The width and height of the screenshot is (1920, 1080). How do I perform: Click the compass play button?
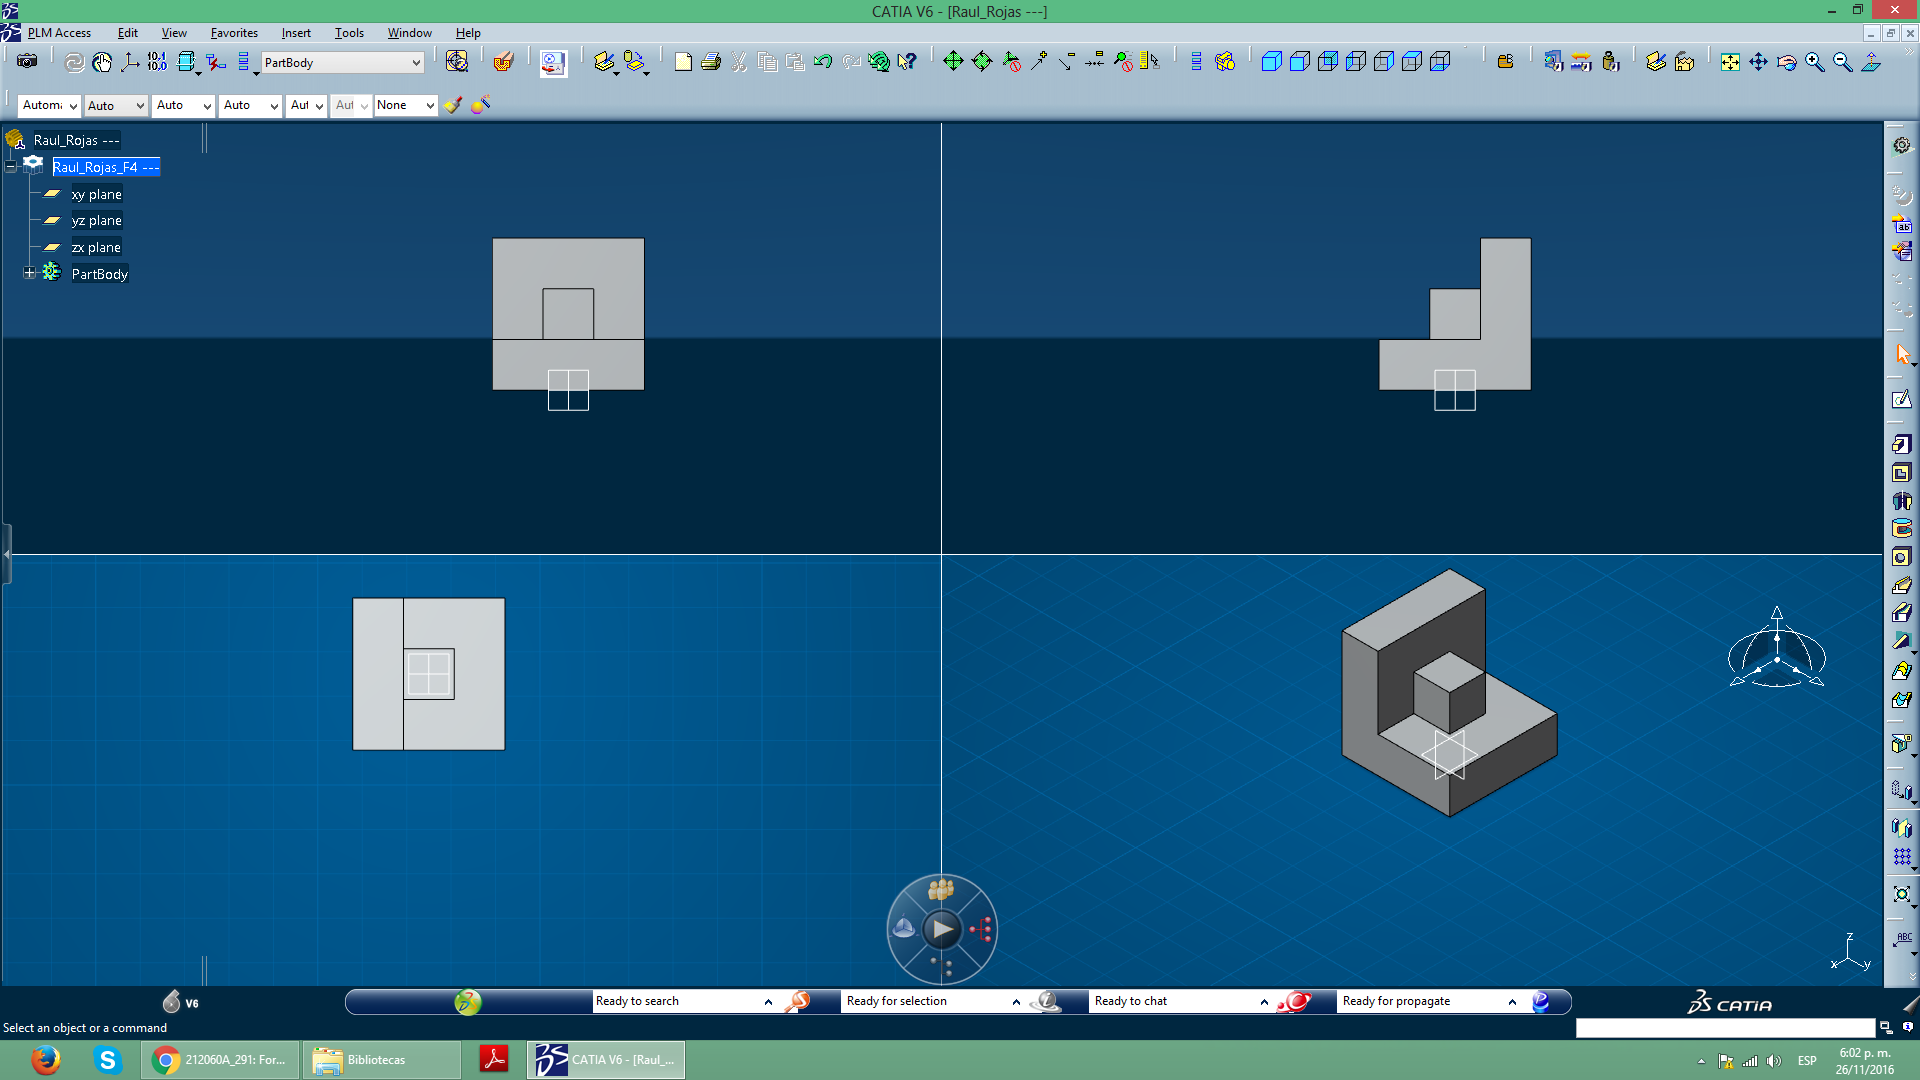pyautogui.click(x=942, y=930)
